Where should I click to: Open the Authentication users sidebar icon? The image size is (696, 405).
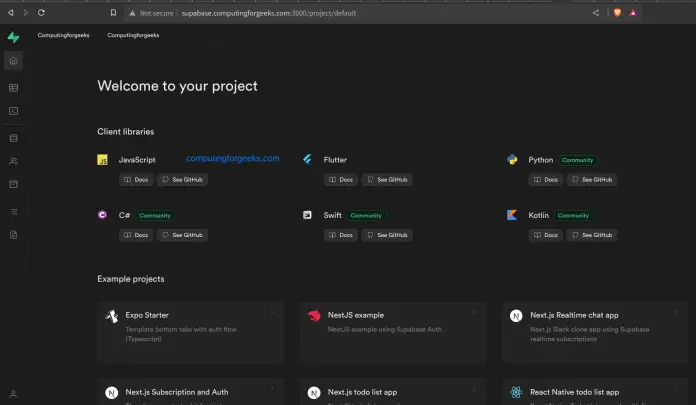coord(13,161)
